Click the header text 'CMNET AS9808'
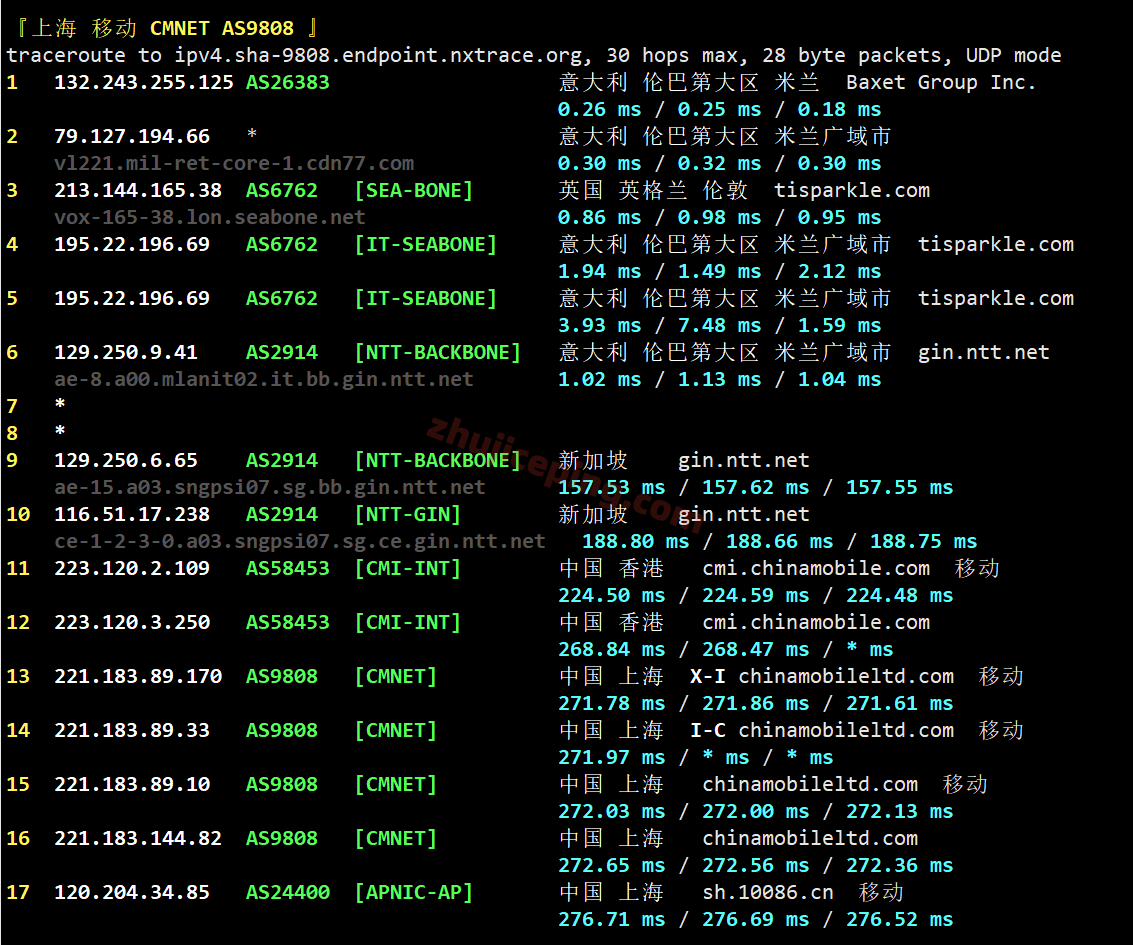This screenshot has height=945, width=1133. pos(222,28)
